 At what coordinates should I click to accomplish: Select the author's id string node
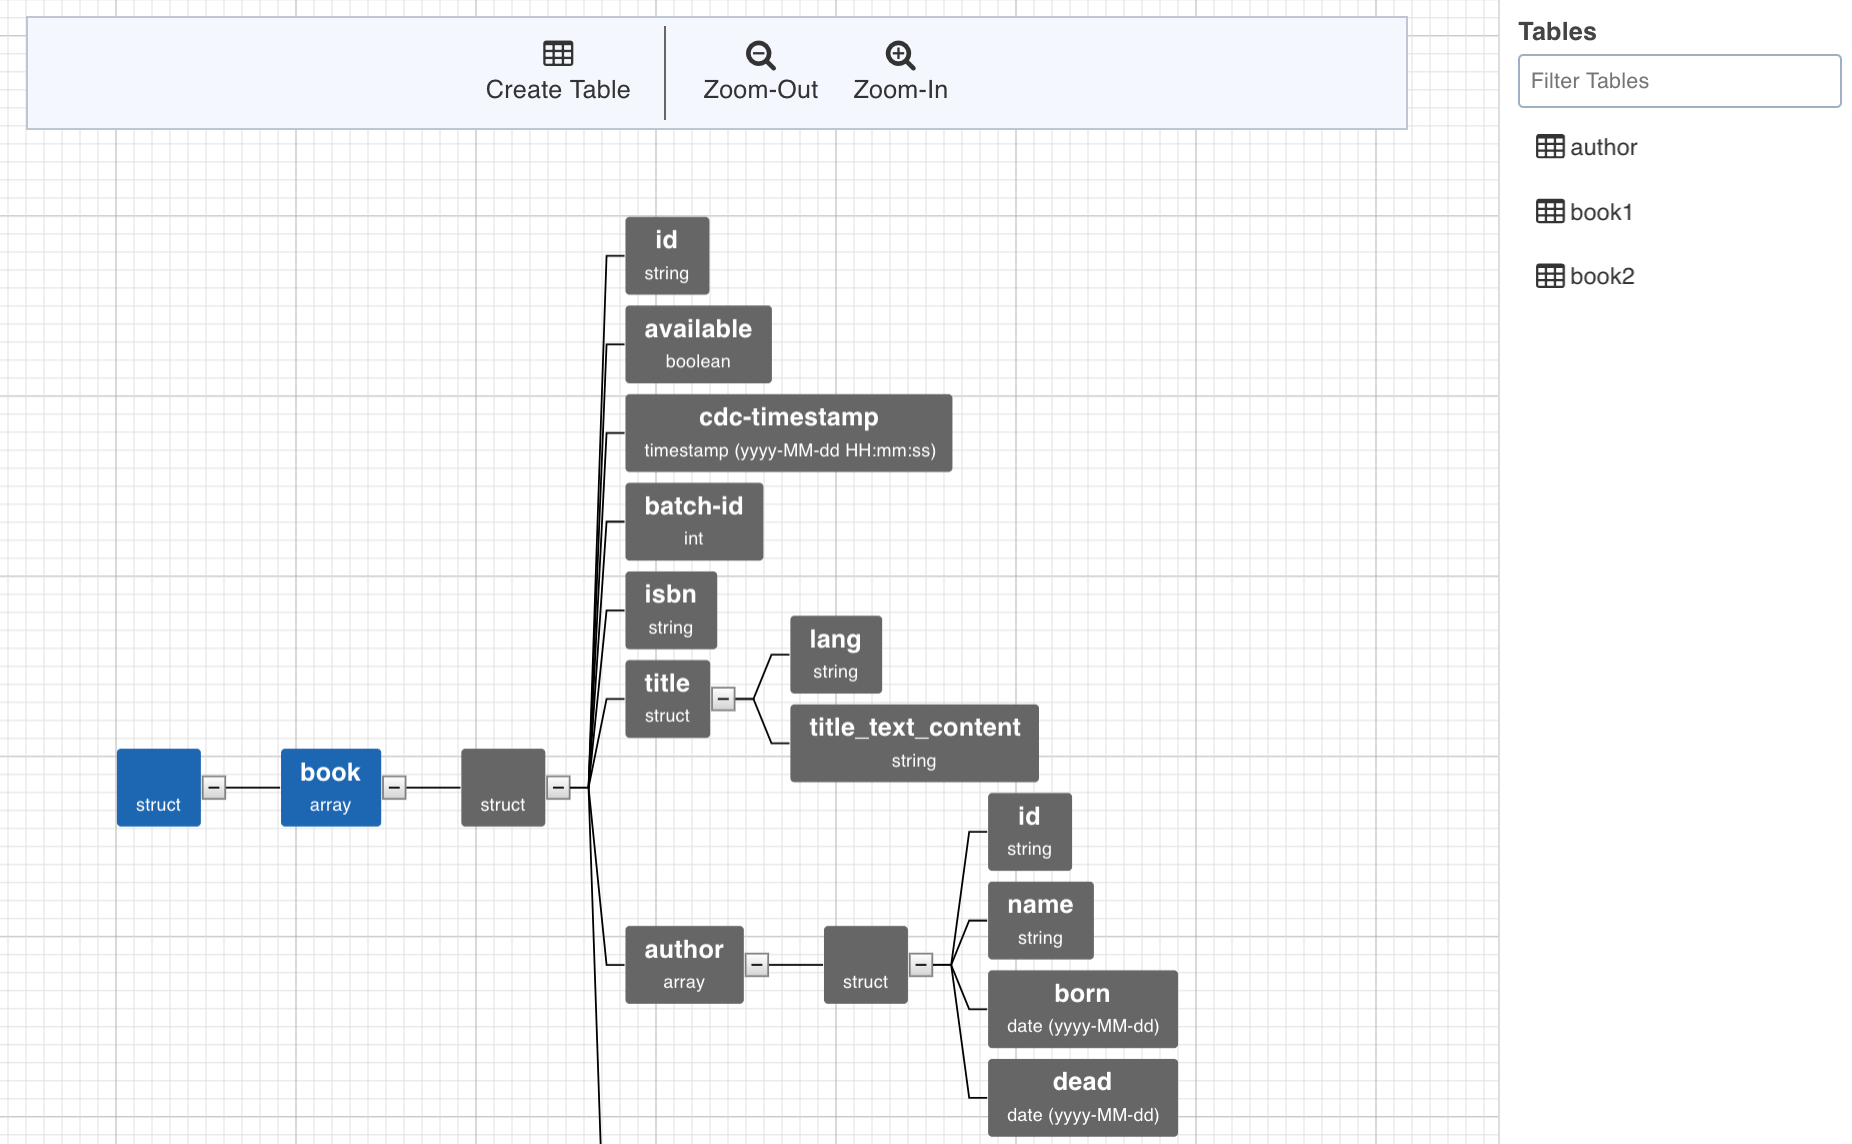[x=1029, y=832]
